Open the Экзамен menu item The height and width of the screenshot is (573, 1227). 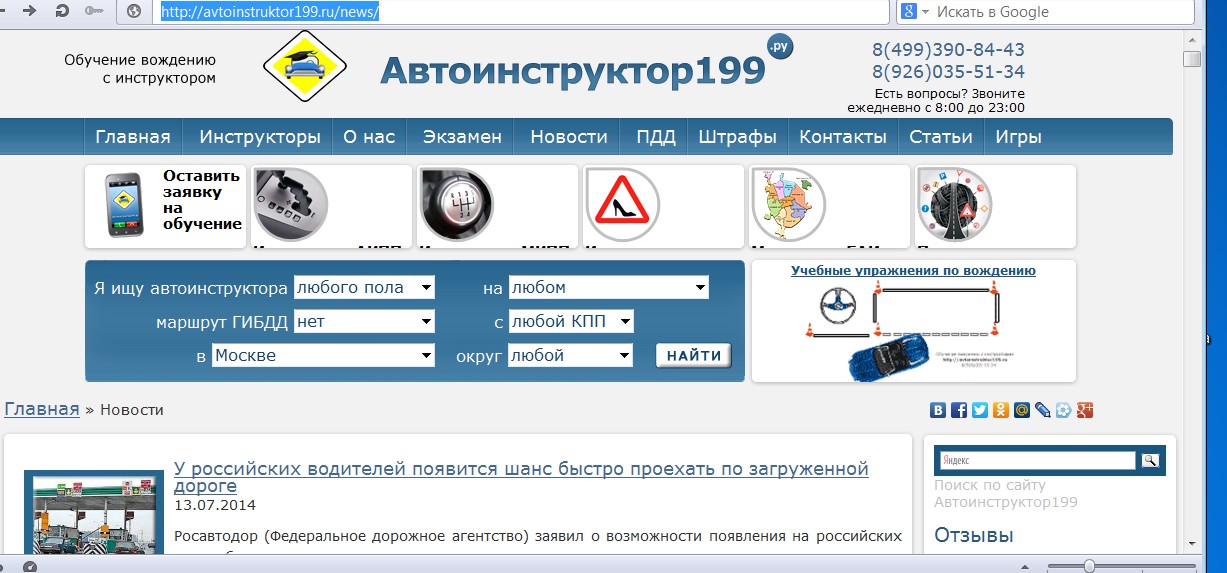coord(462,137)
